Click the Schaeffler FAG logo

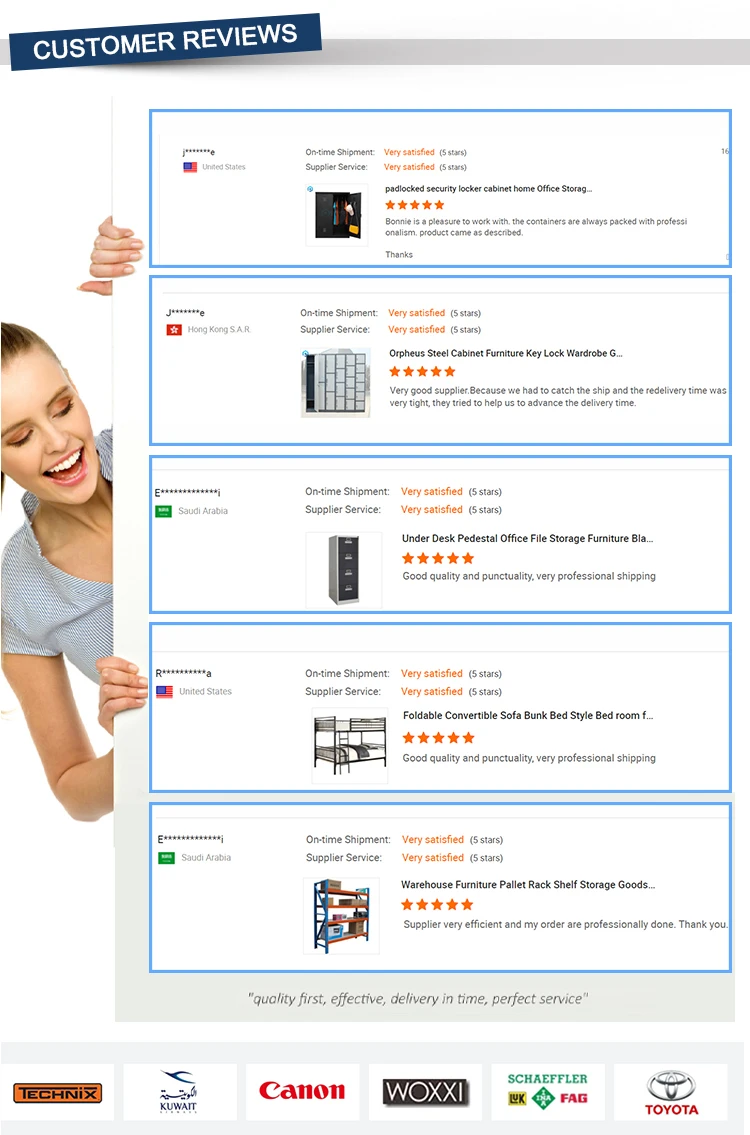point(547,1091)
